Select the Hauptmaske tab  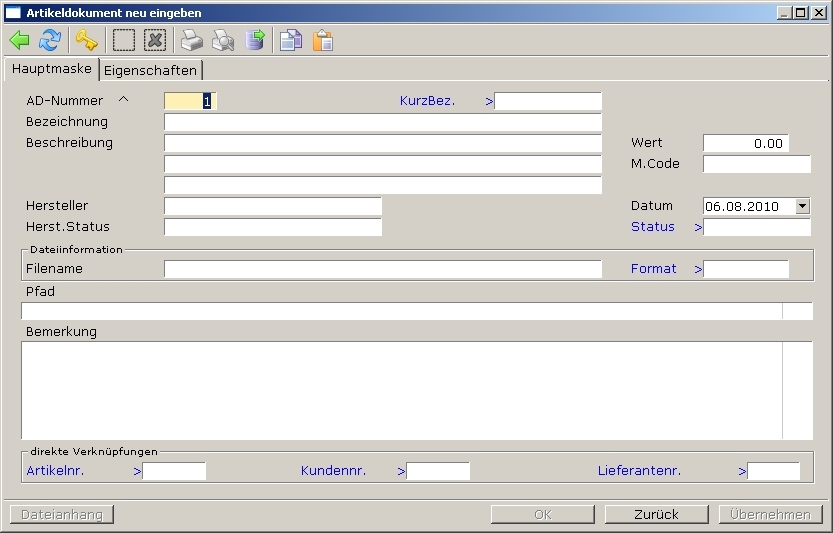[x=51, y=69]
